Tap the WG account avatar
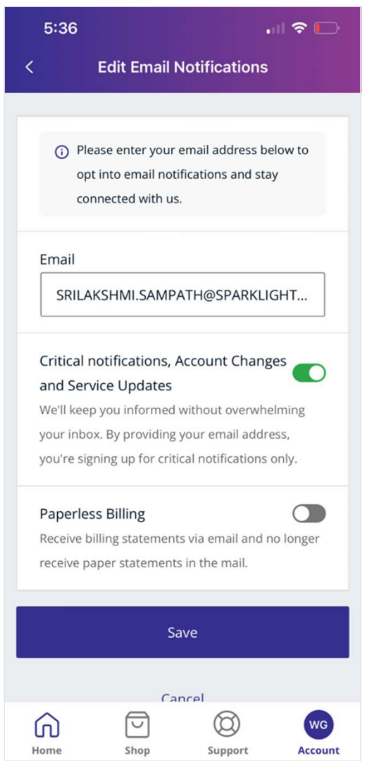This screenshot has height=770, width=369. click(318, 725)
